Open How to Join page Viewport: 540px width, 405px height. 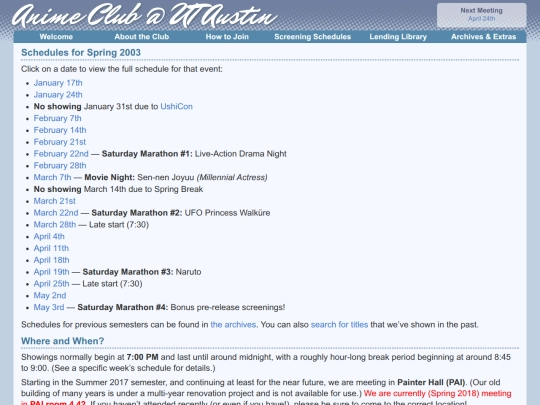[227, 37]
